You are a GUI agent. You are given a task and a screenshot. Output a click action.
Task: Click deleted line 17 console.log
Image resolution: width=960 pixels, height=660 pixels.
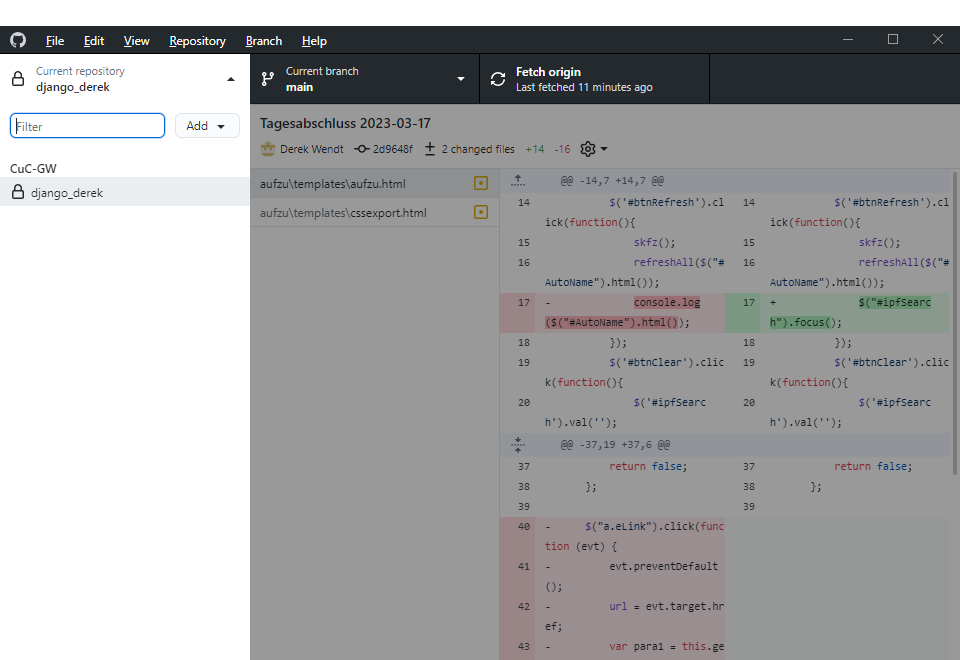pos(612,312)
